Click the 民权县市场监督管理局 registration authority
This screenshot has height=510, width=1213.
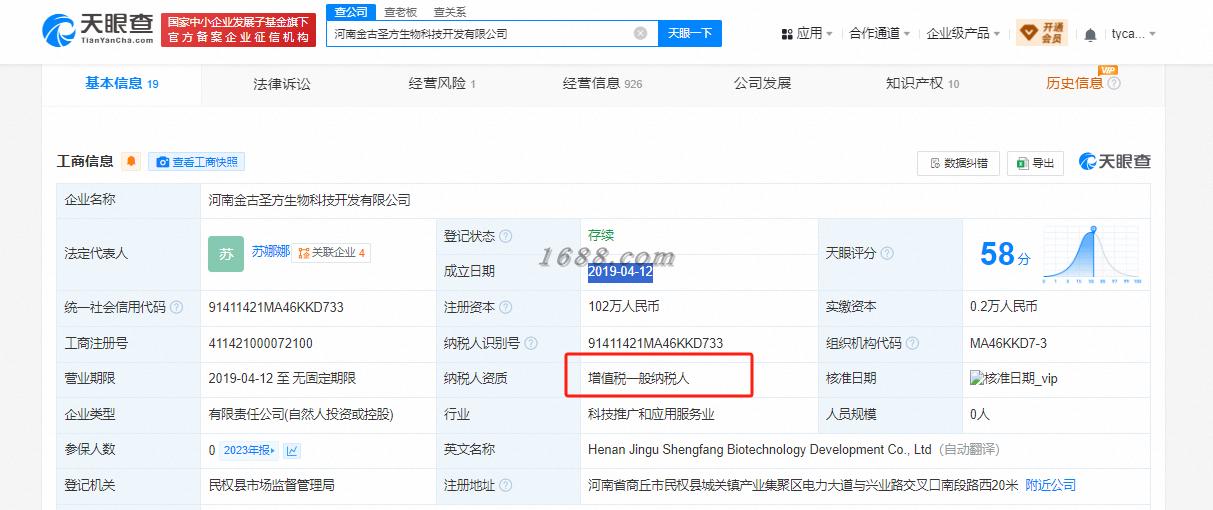[271, 485]
